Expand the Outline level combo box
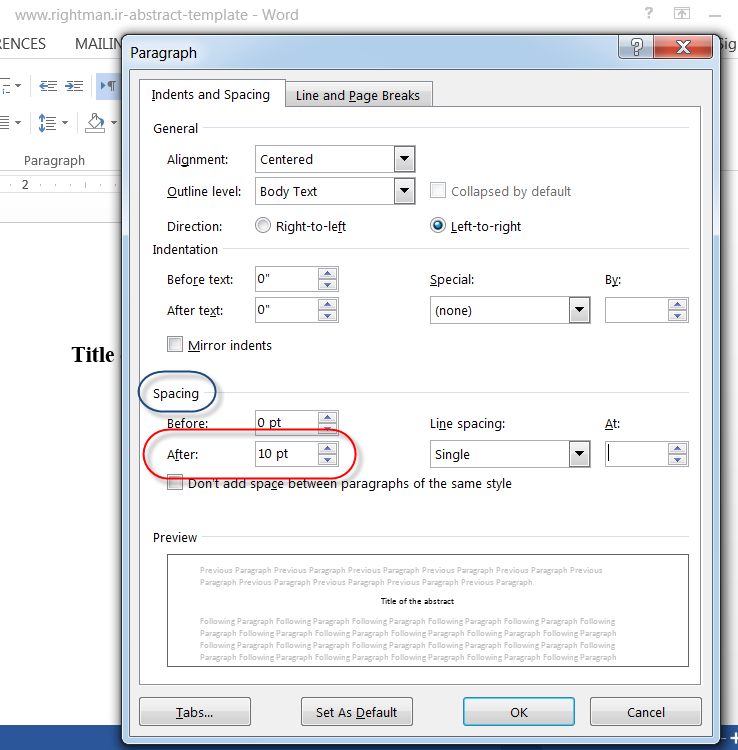Image resolution: width=738 pixels, height=750 pixels. click(x=404, y=191)
